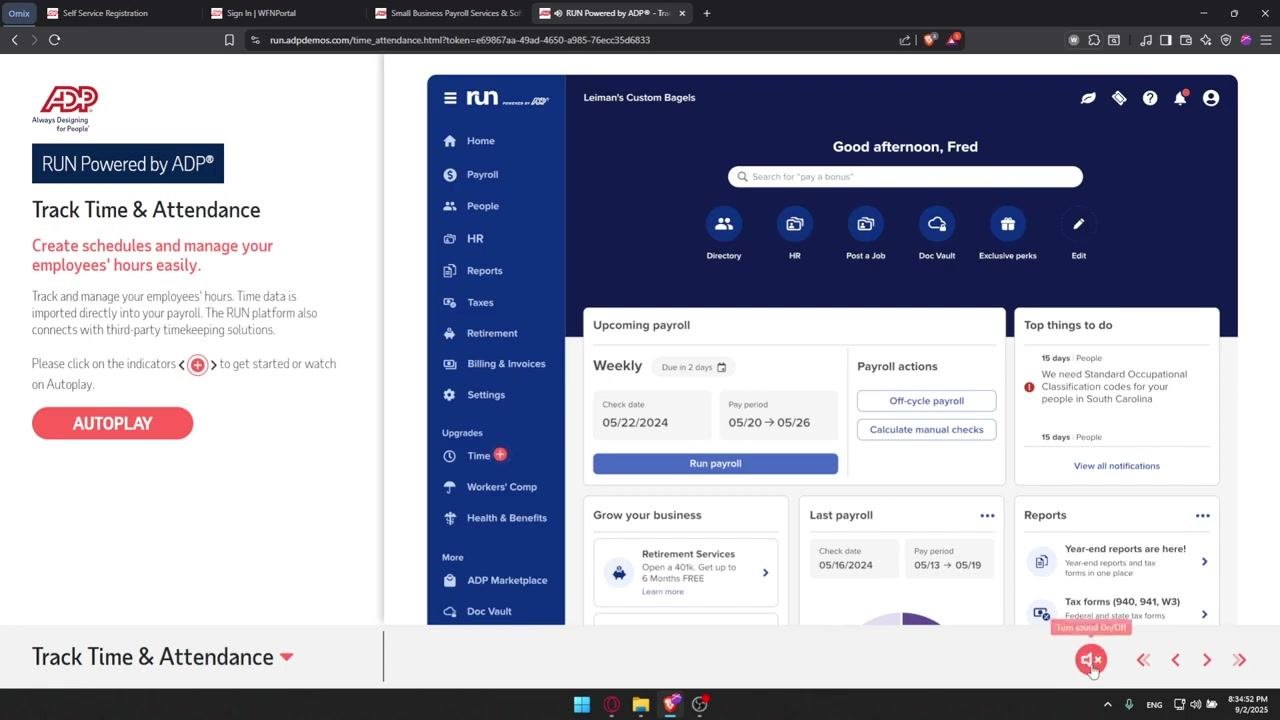The image size is (1280, 720).
Task: Open the user profile icon
Action: (x=1211, y=98)
